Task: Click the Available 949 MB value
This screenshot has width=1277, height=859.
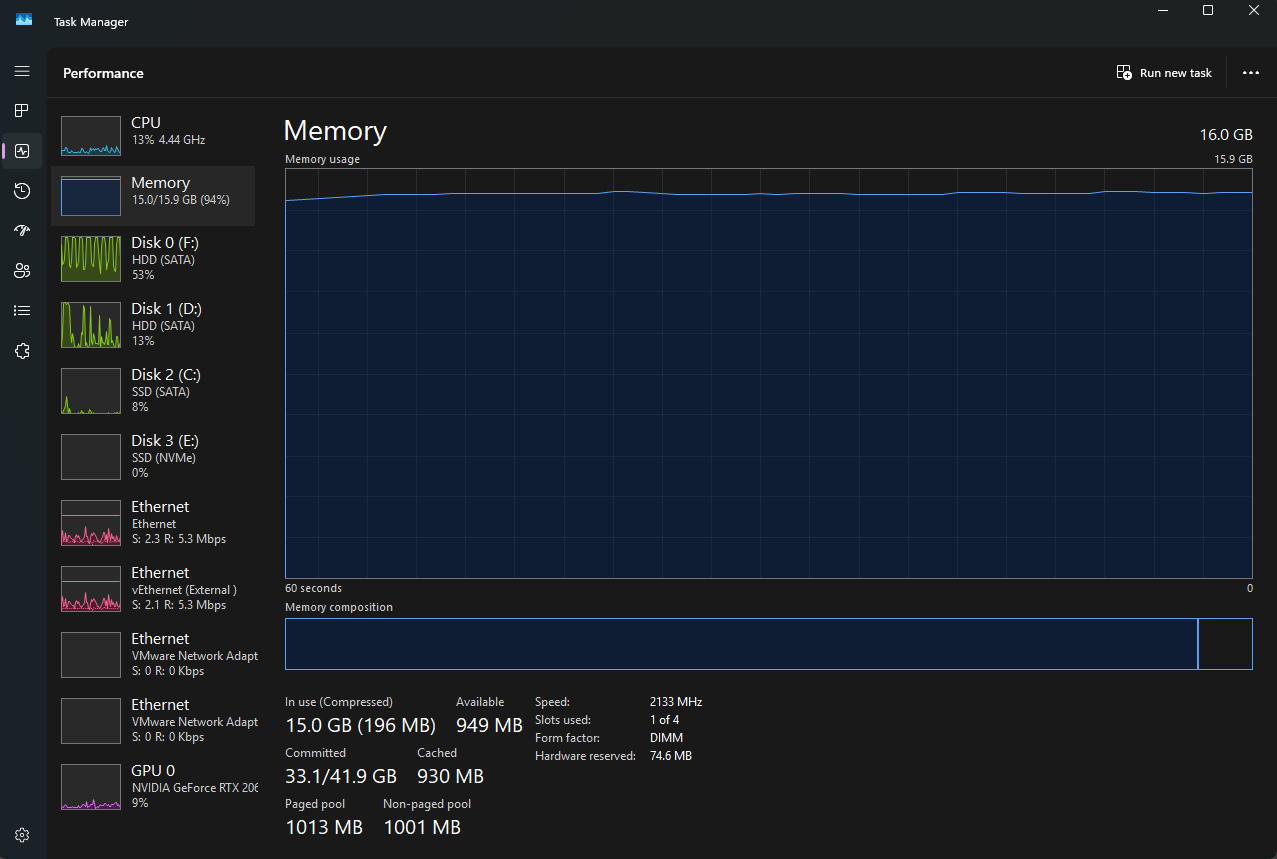Action: (489, 725)
